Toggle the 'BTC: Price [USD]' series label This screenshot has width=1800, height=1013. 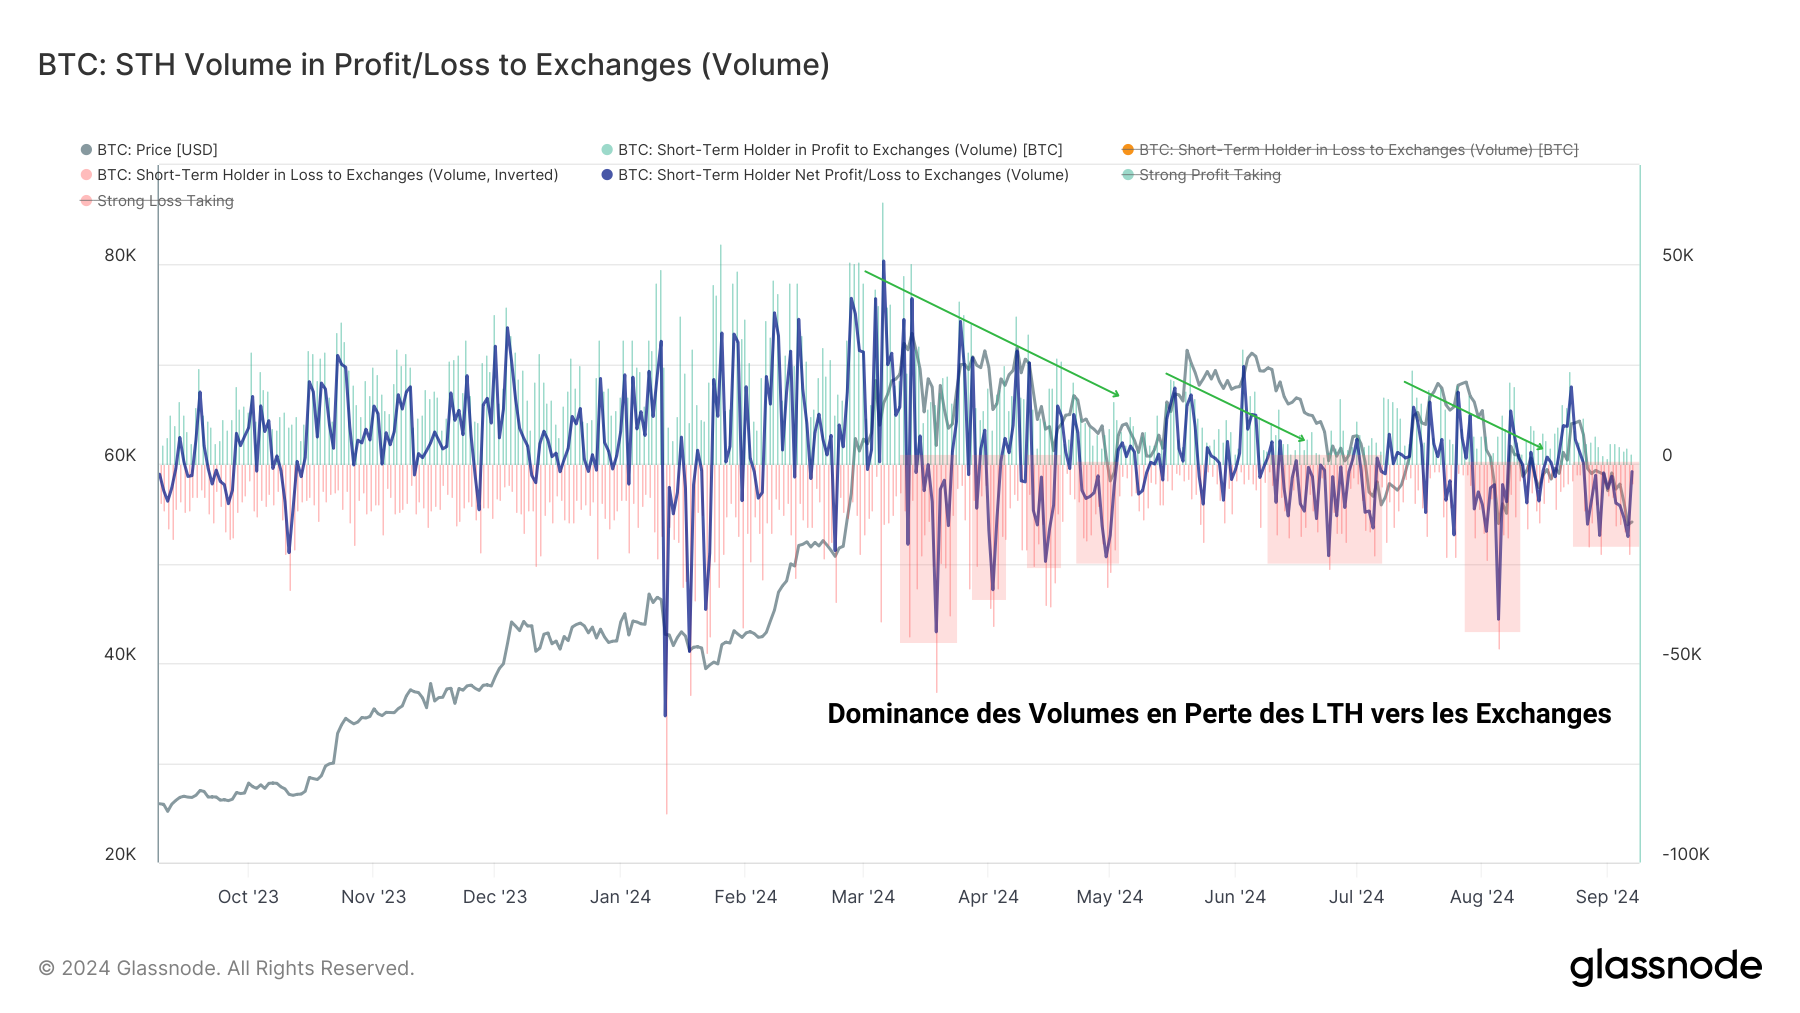coord(157,150)
